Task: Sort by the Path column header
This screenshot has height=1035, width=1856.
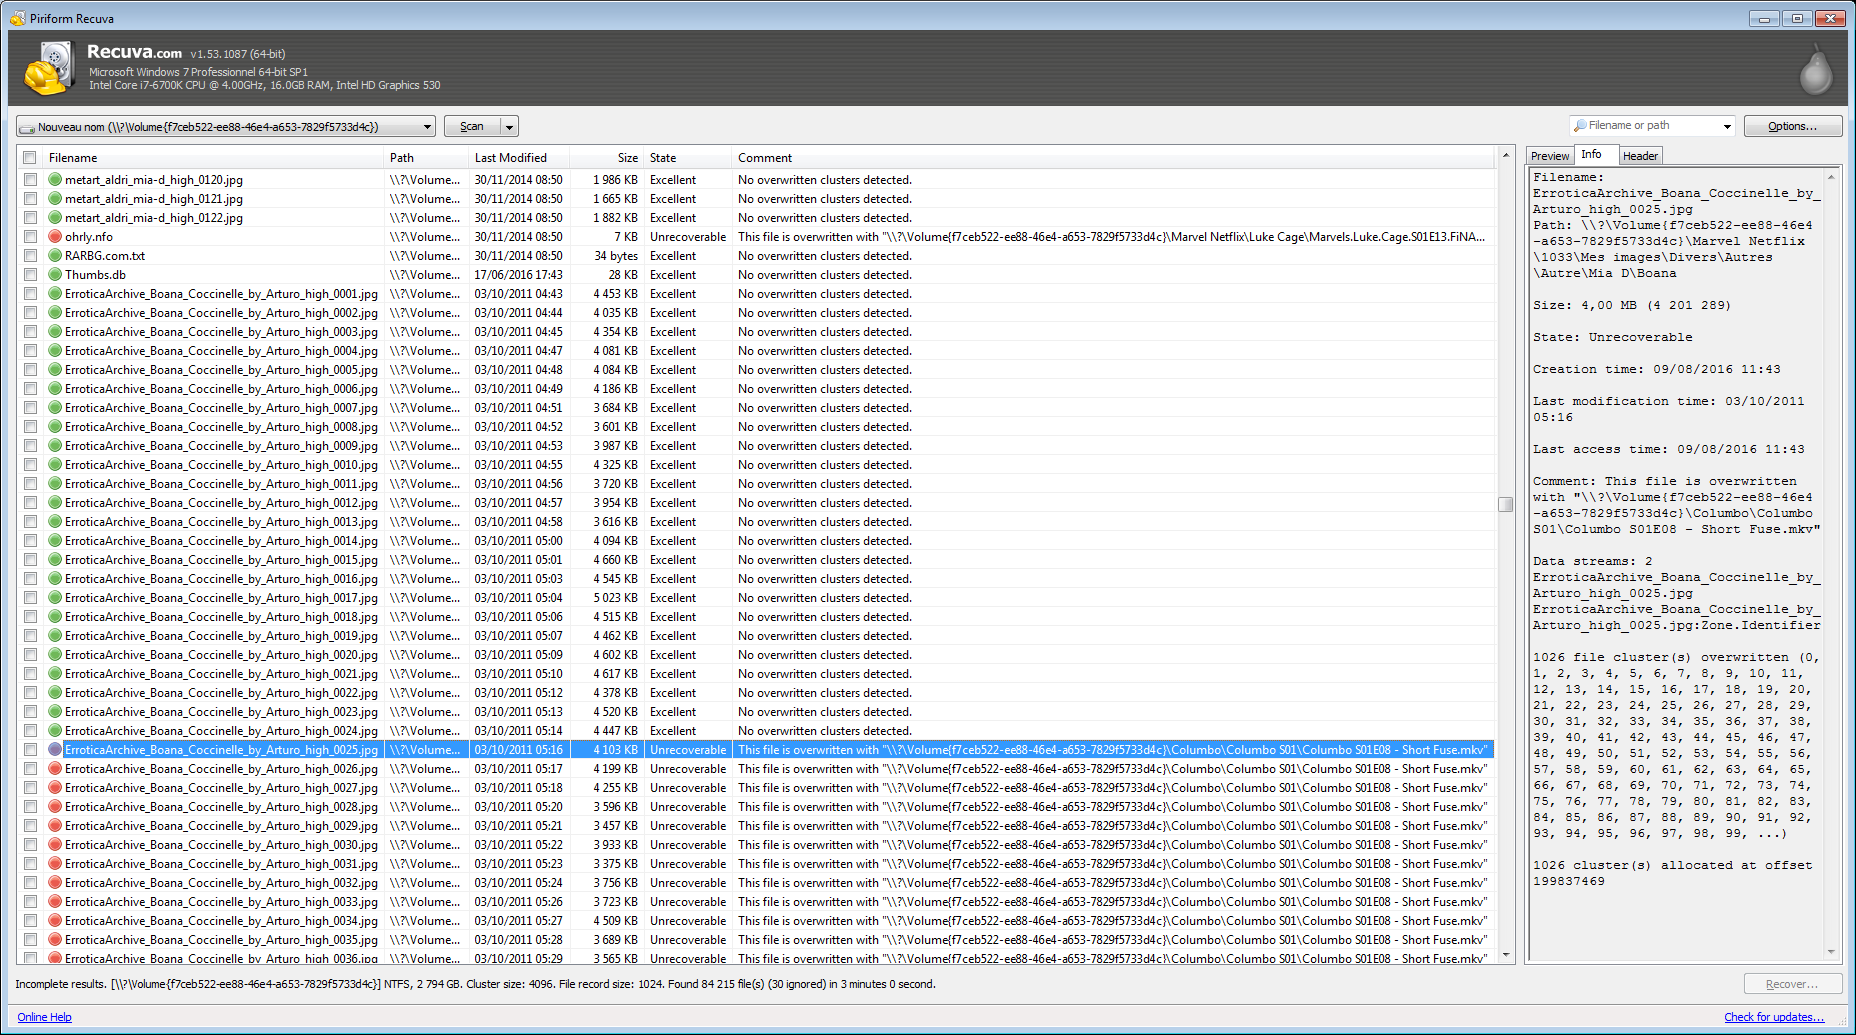Action: pos(427,158)
